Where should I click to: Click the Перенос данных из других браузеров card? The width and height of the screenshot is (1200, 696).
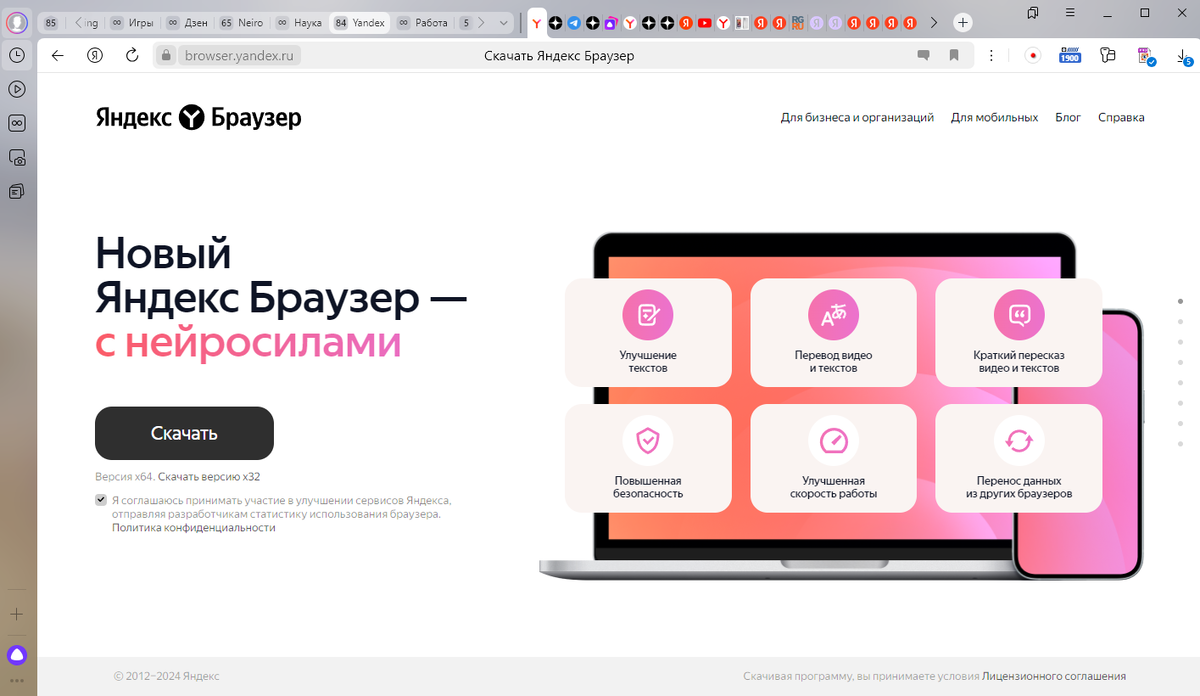click(x=1018, y=458)
